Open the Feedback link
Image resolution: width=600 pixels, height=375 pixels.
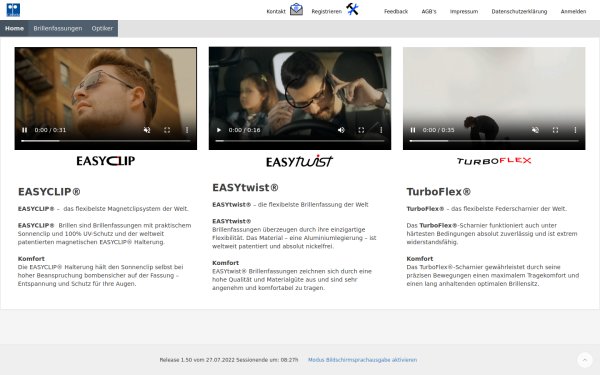click(x=396, y=11)
